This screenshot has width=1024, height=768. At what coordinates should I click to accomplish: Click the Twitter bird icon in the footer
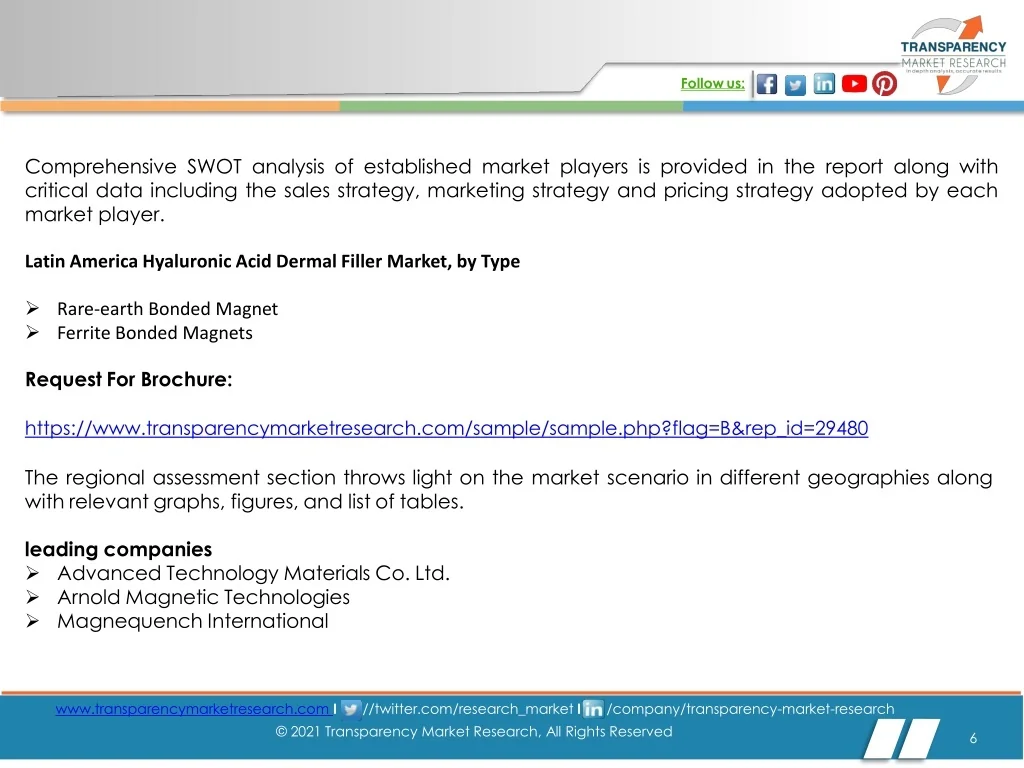pos(351,709)
